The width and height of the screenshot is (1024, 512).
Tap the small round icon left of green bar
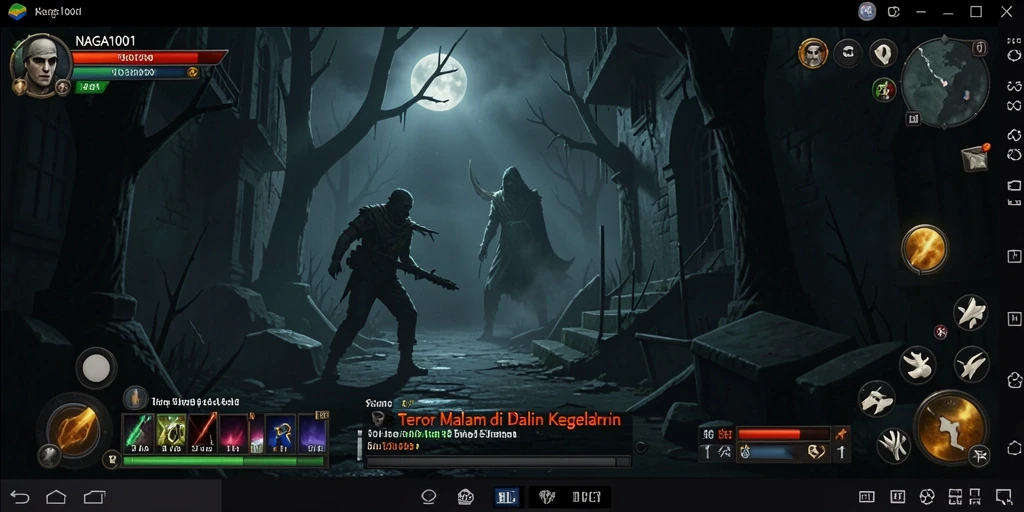click(111, 461)
